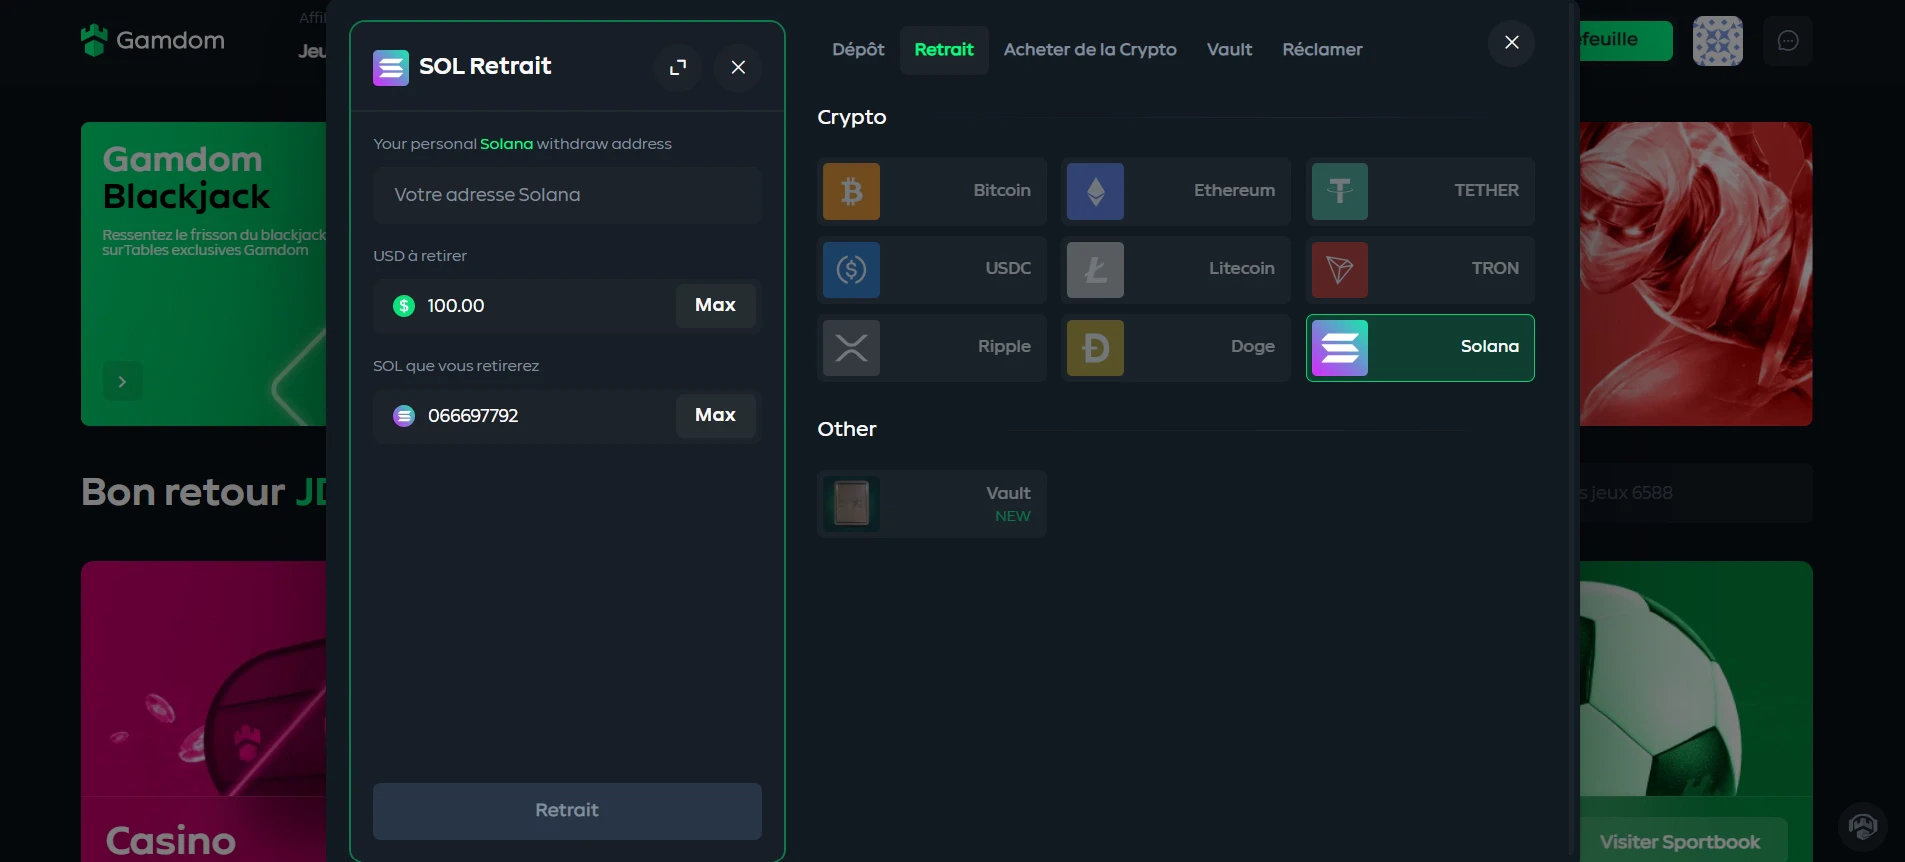The width and height of the screenshot is (1905, 862).
Task: Pick TETHER from the crypto list
Action: coord(1420,191)
